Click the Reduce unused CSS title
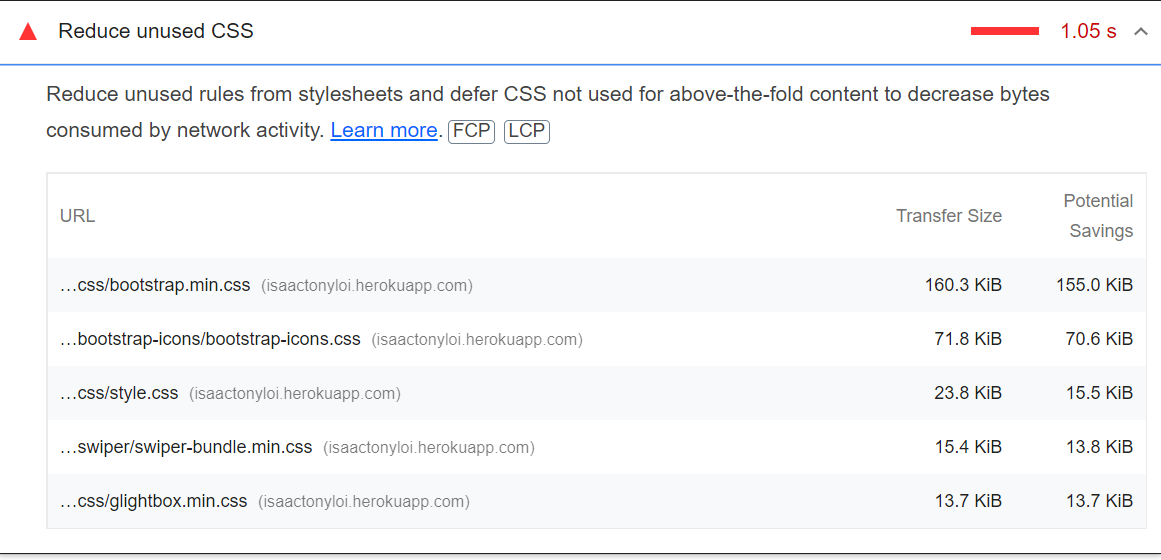 click(x=156, y=31)
